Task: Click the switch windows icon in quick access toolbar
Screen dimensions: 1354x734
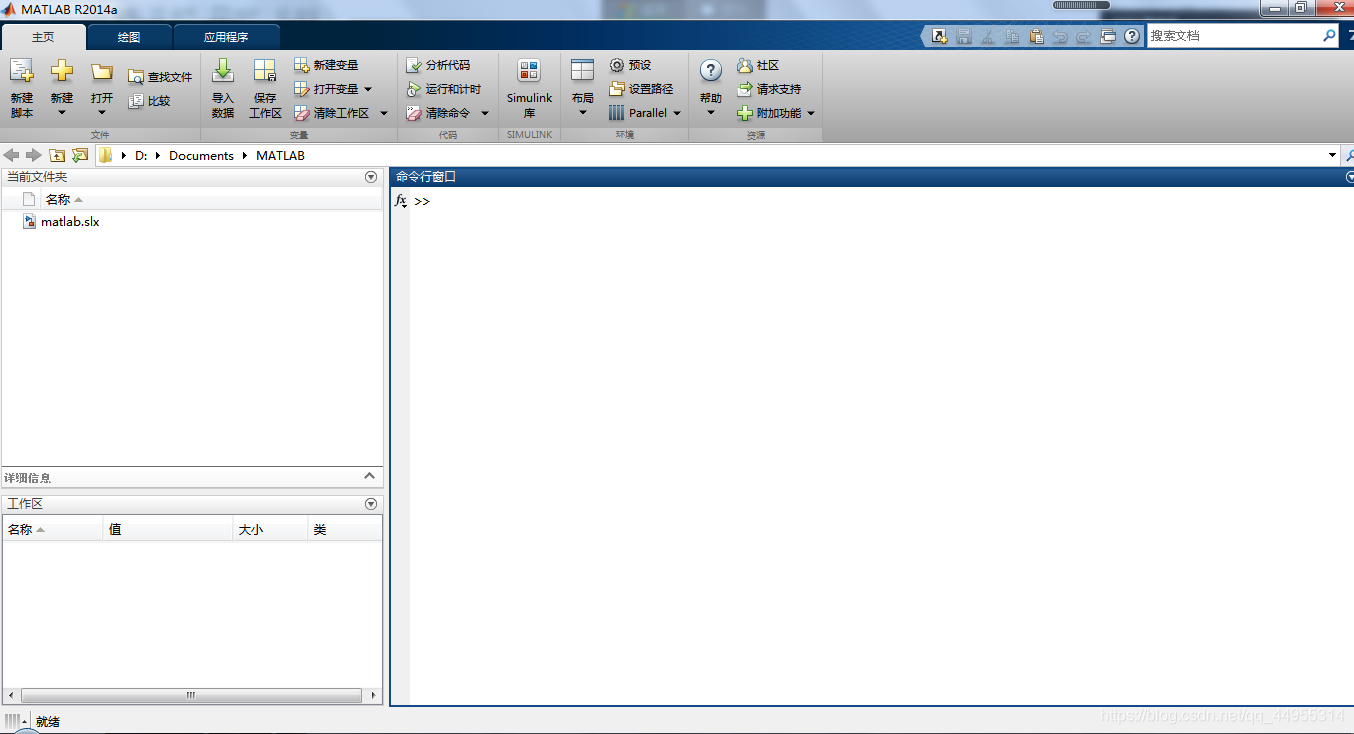Action: point(1108,36)
